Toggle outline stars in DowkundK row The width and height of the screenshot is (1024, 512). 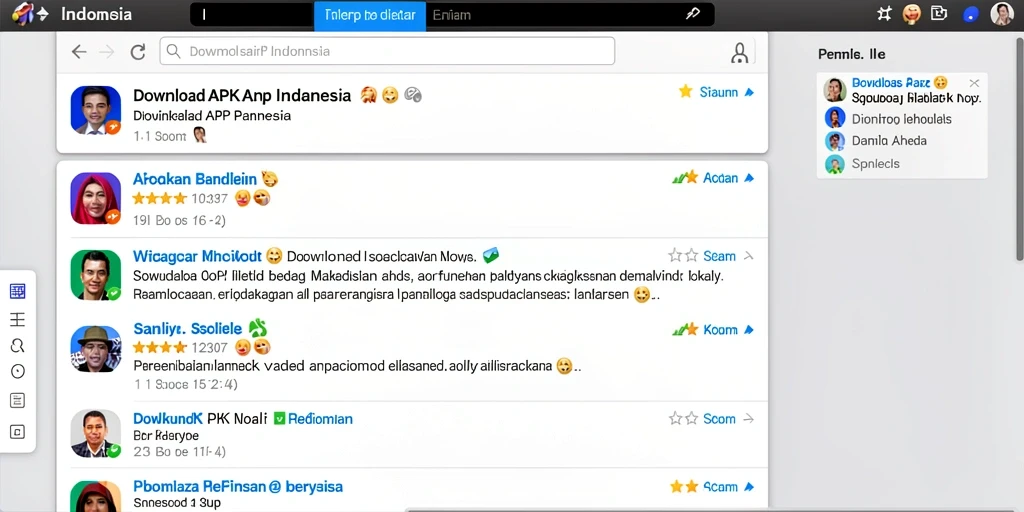(684, 419)
